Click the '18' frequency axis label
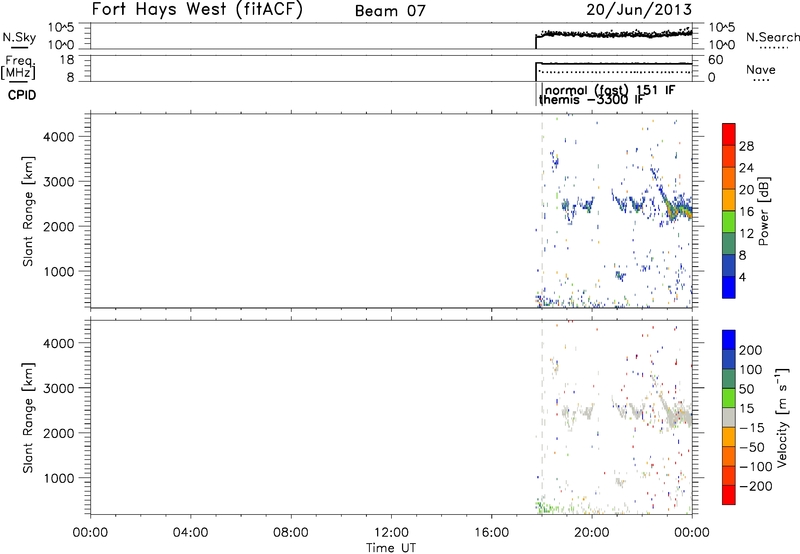This screenshot has height=554, width=800. tap(67, 60)
